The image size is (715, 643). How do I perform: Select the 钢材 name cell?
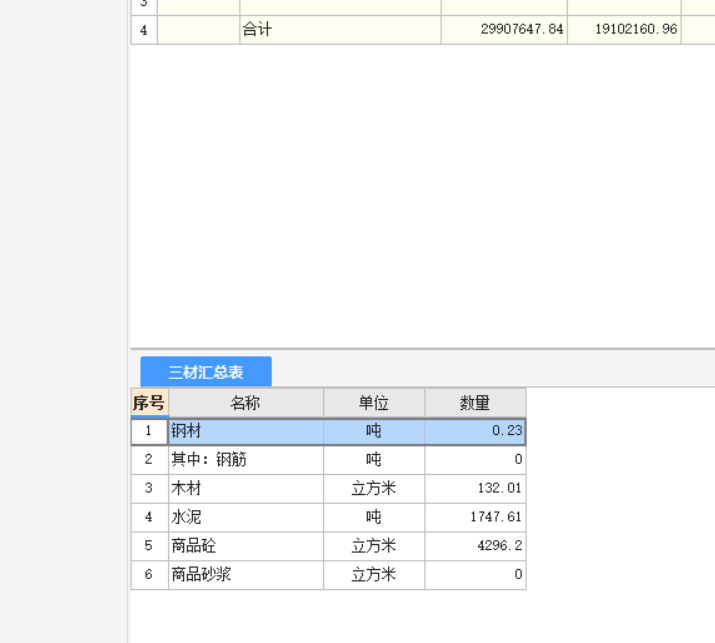coord(246,431)
